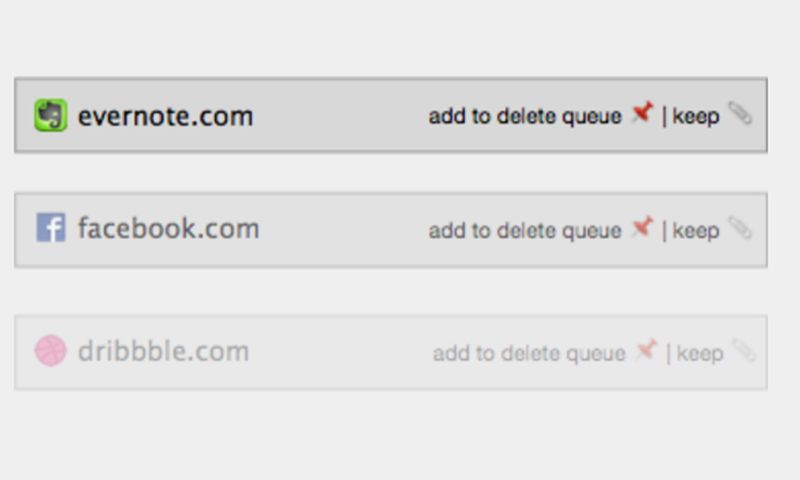Click the Facebook logo icon
This screenshot has width=800, height=480.
click(50, 228)
